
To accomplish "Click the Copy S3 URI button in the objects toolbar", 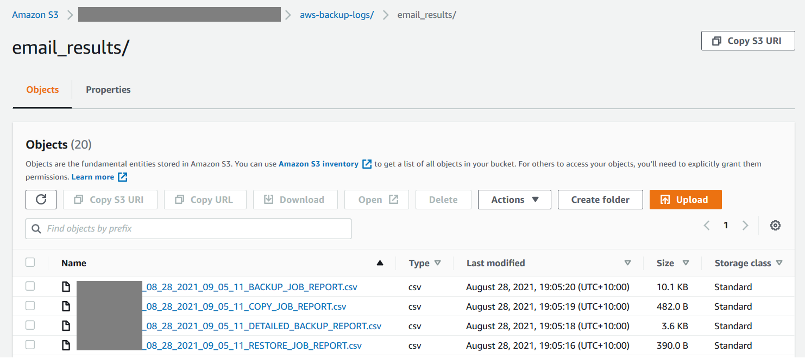I will point(110,200).
